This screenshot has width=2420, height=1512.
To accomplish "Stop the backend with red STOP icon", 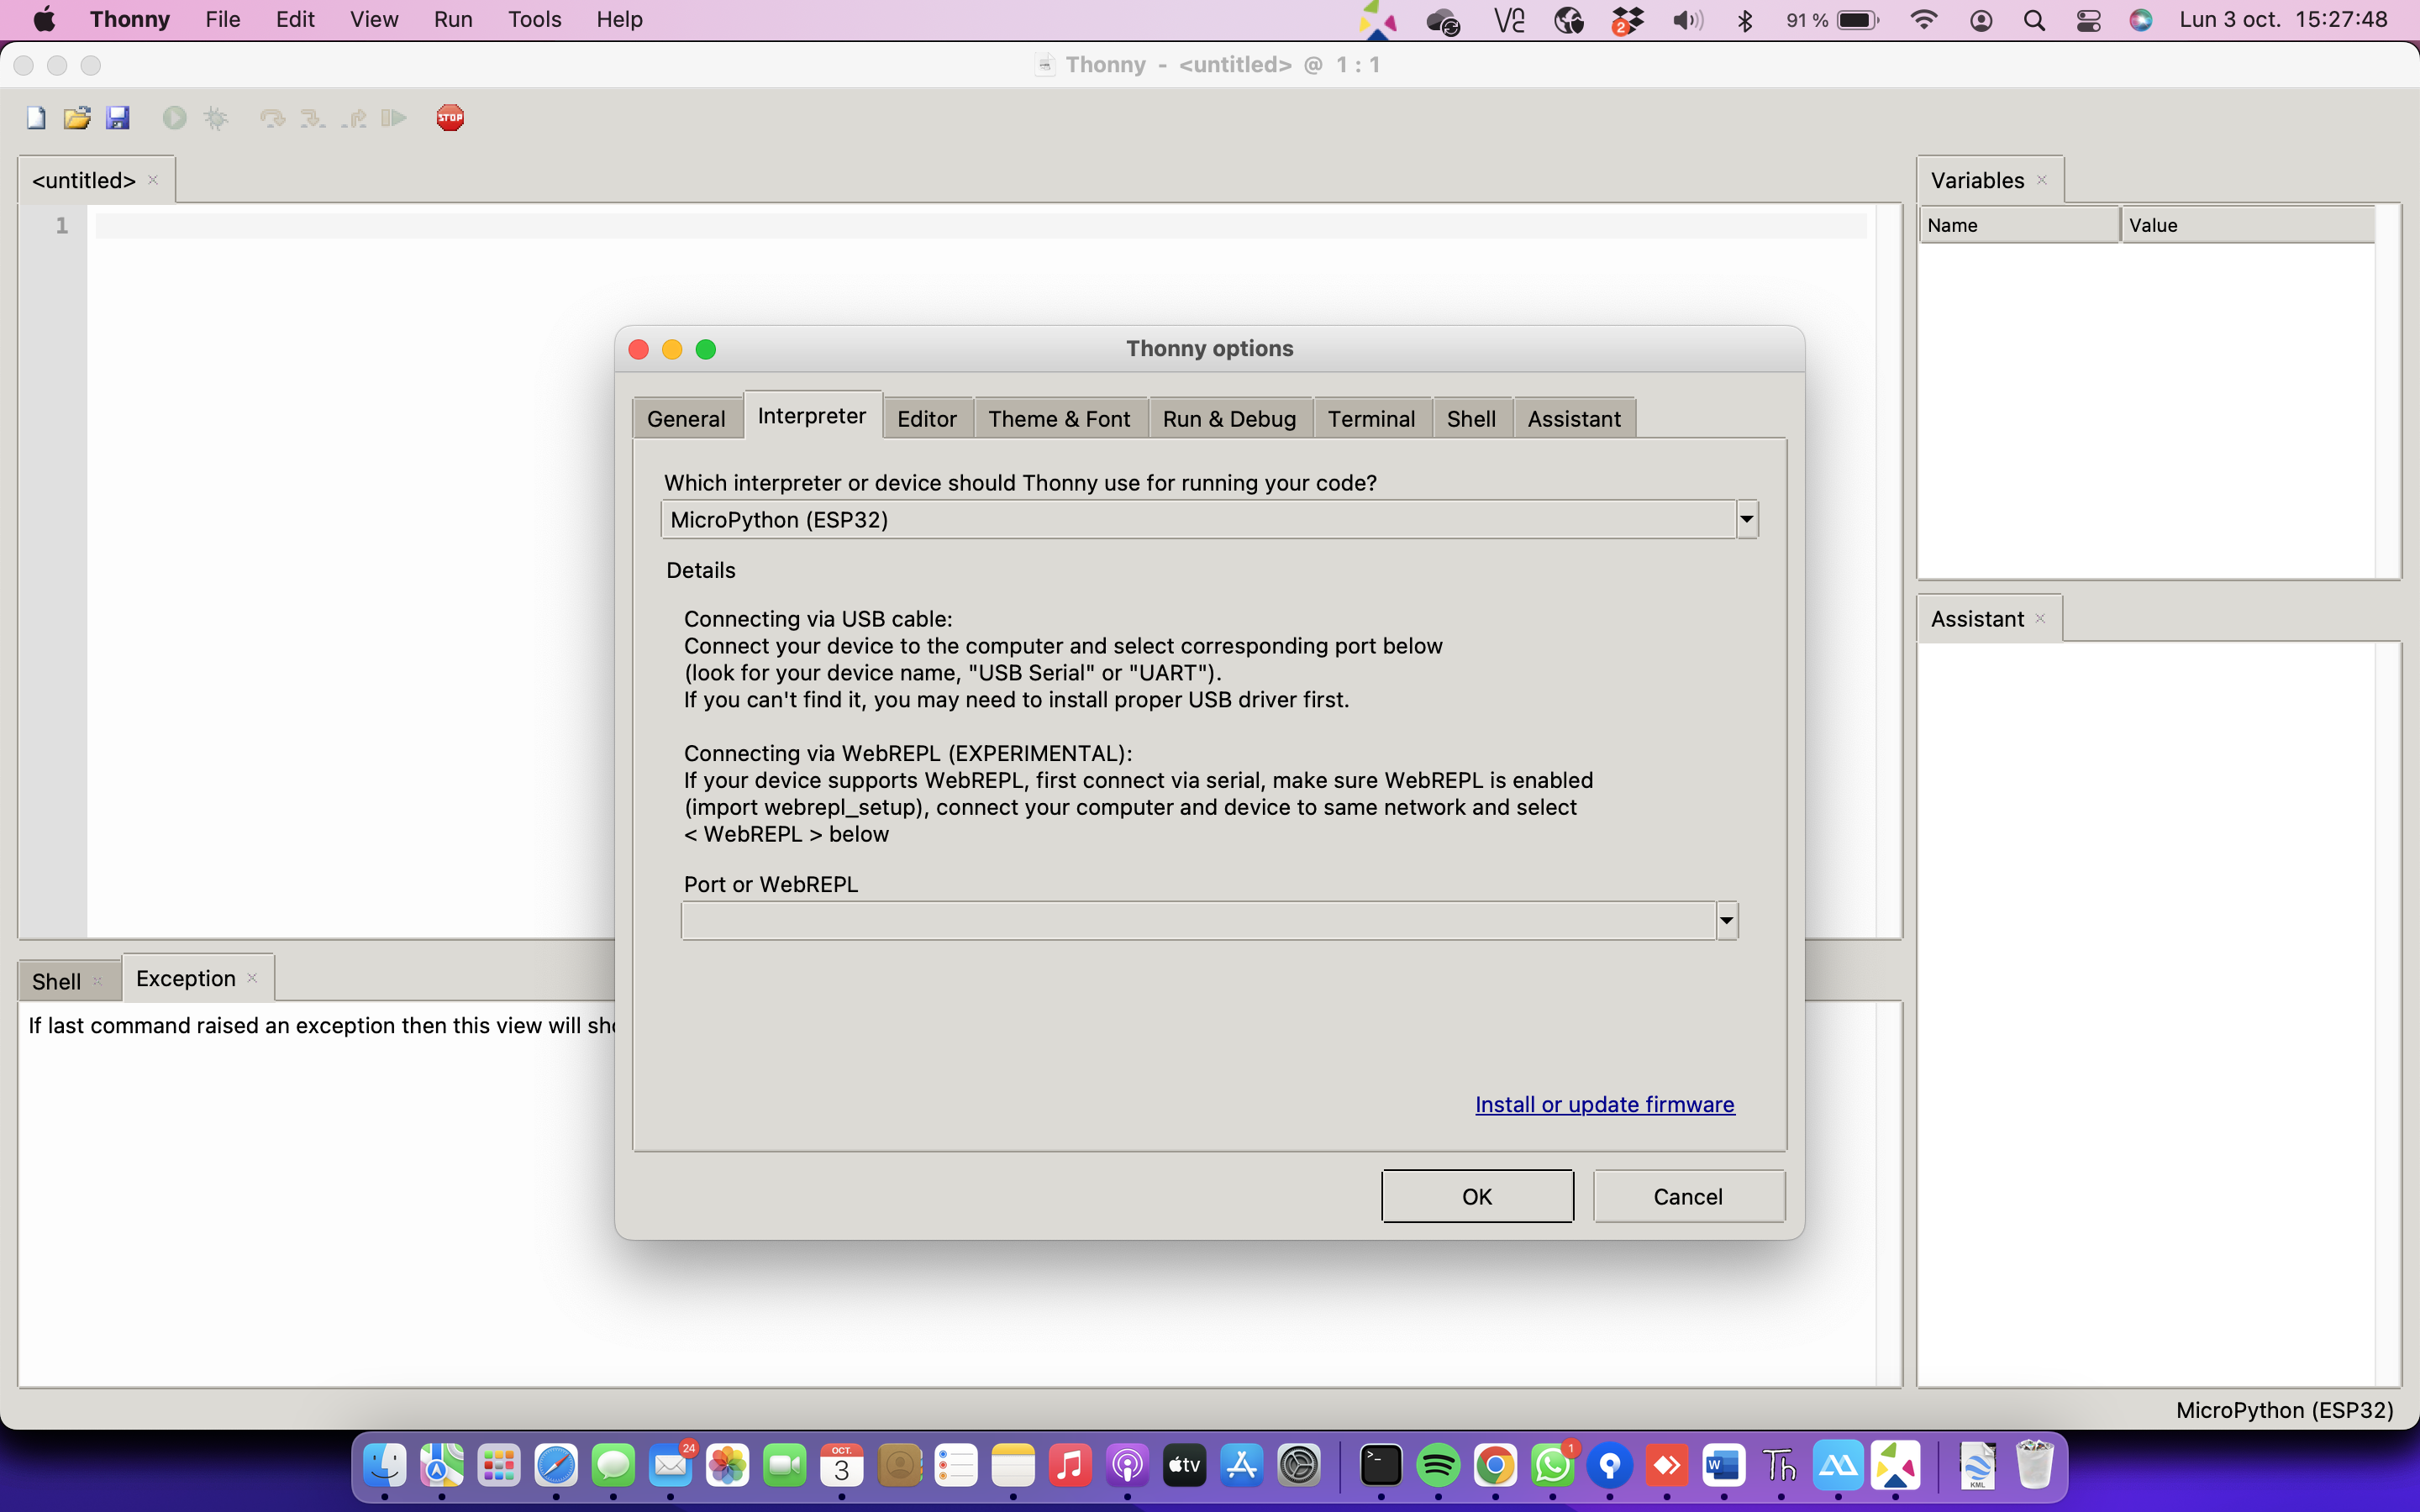I will coord(450,118).
